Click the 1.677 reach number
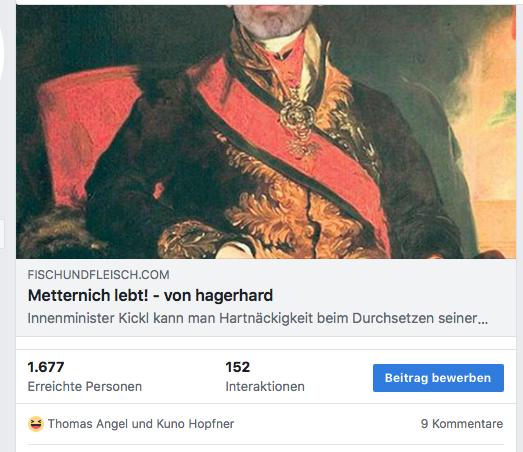The width and height of the screenshot is (523, 452). 46,367
